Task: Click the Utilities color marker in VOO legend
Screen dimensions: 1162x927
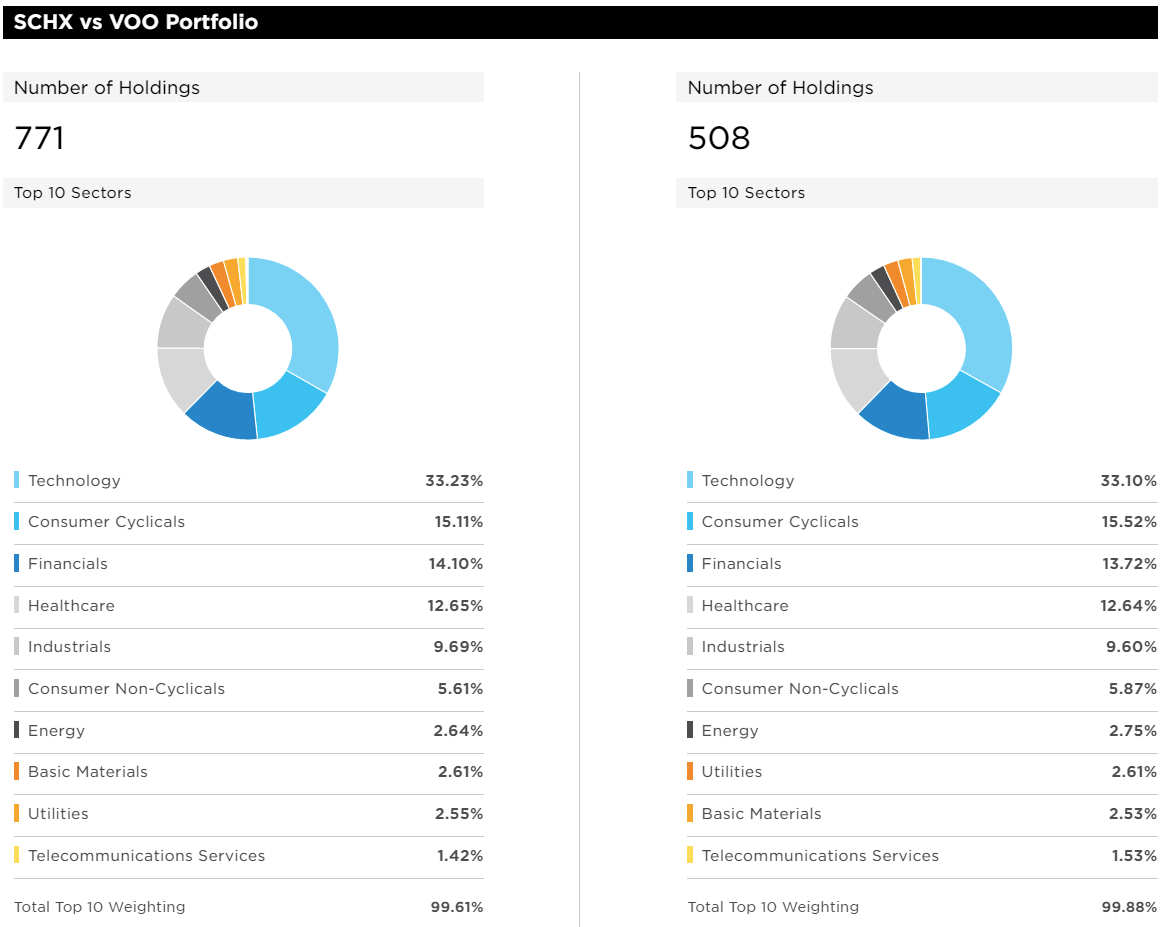Action: tap(690, 772)
